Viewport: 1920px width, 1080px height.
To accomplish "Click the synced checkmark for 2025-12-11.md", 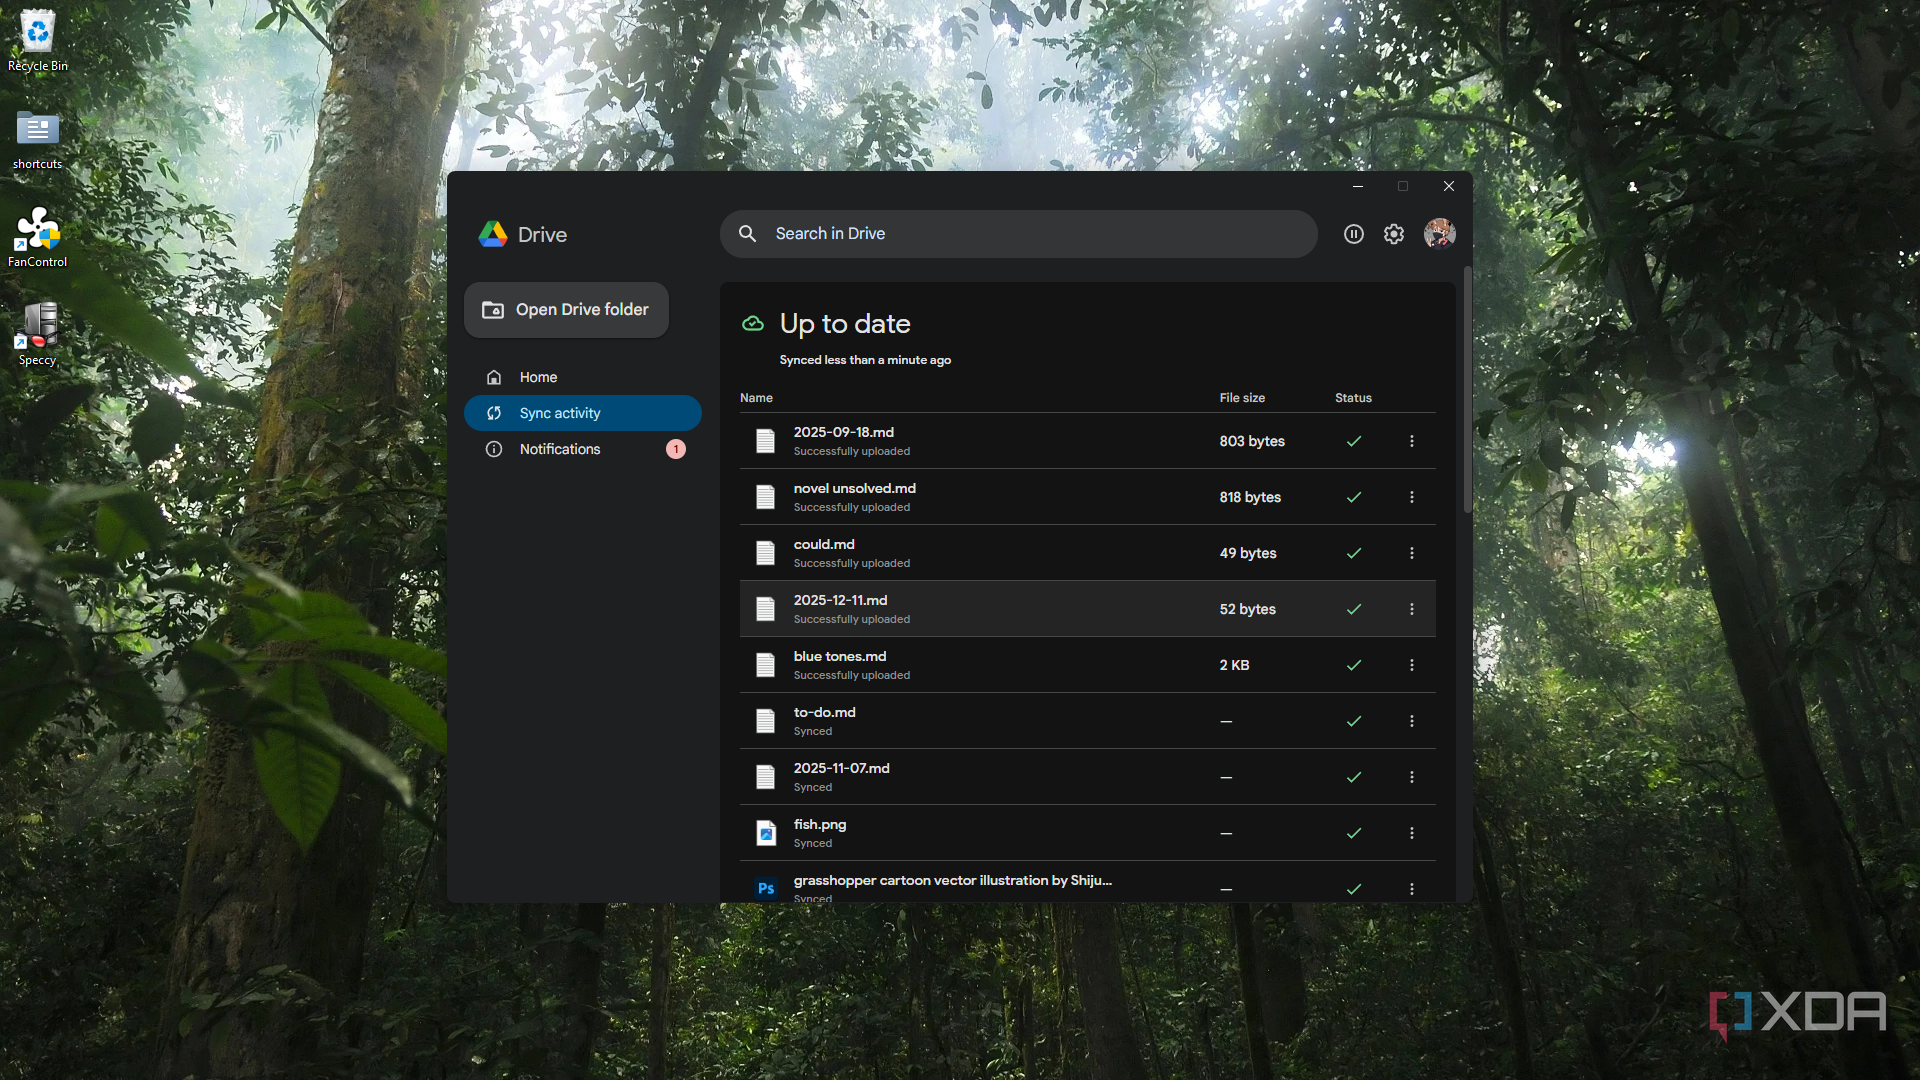I will point(1354,609).
